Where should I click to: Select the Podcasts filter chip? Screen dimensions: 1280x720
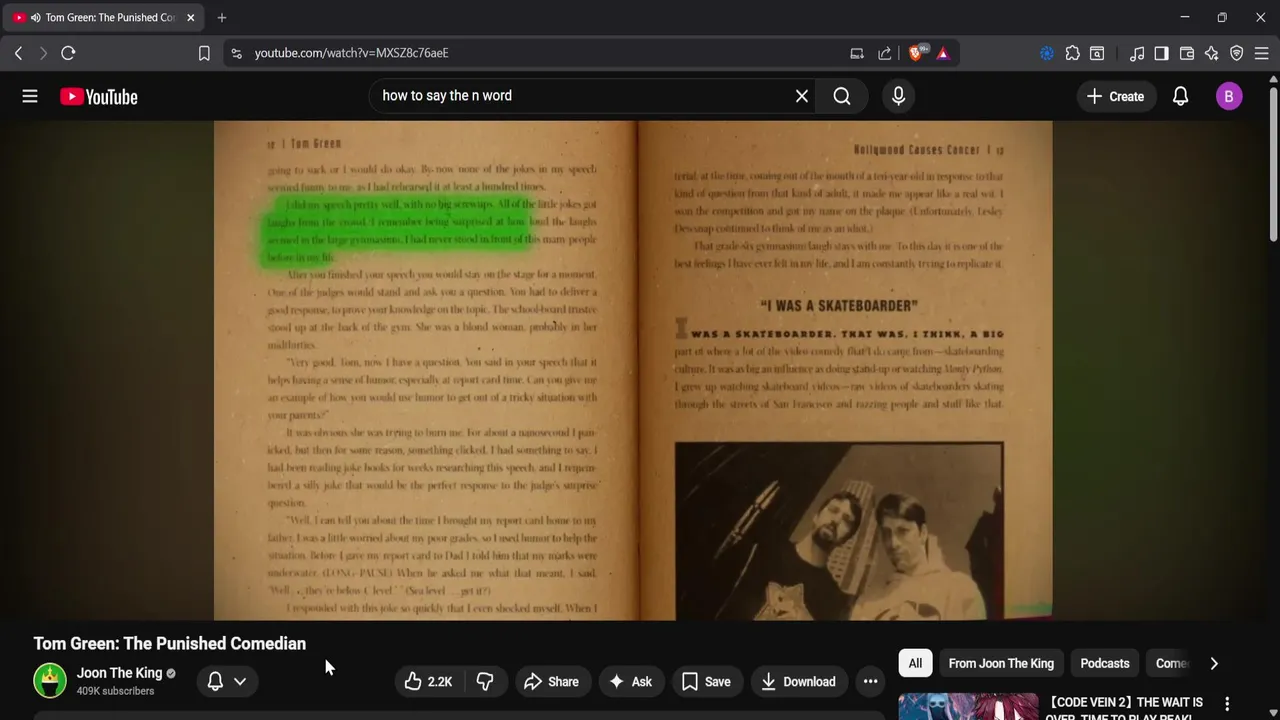1105,663
